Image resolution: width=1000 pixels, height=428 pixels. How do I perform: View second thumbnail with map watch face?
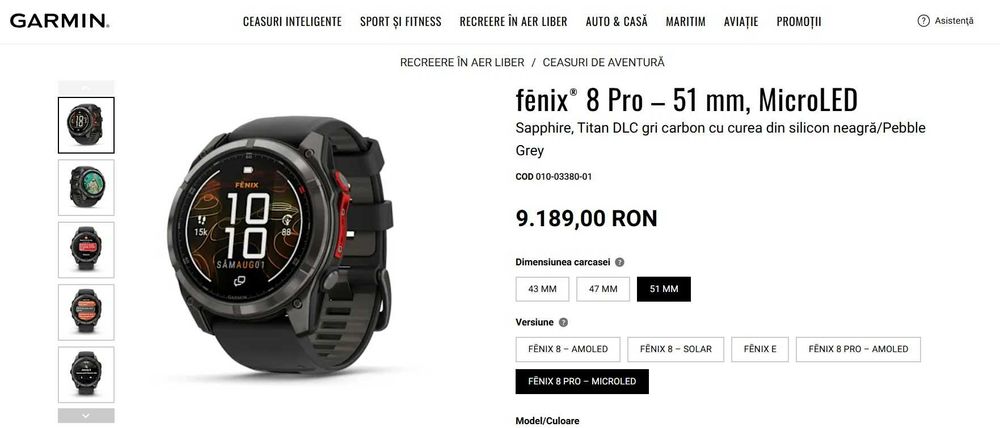click(86, 188)
